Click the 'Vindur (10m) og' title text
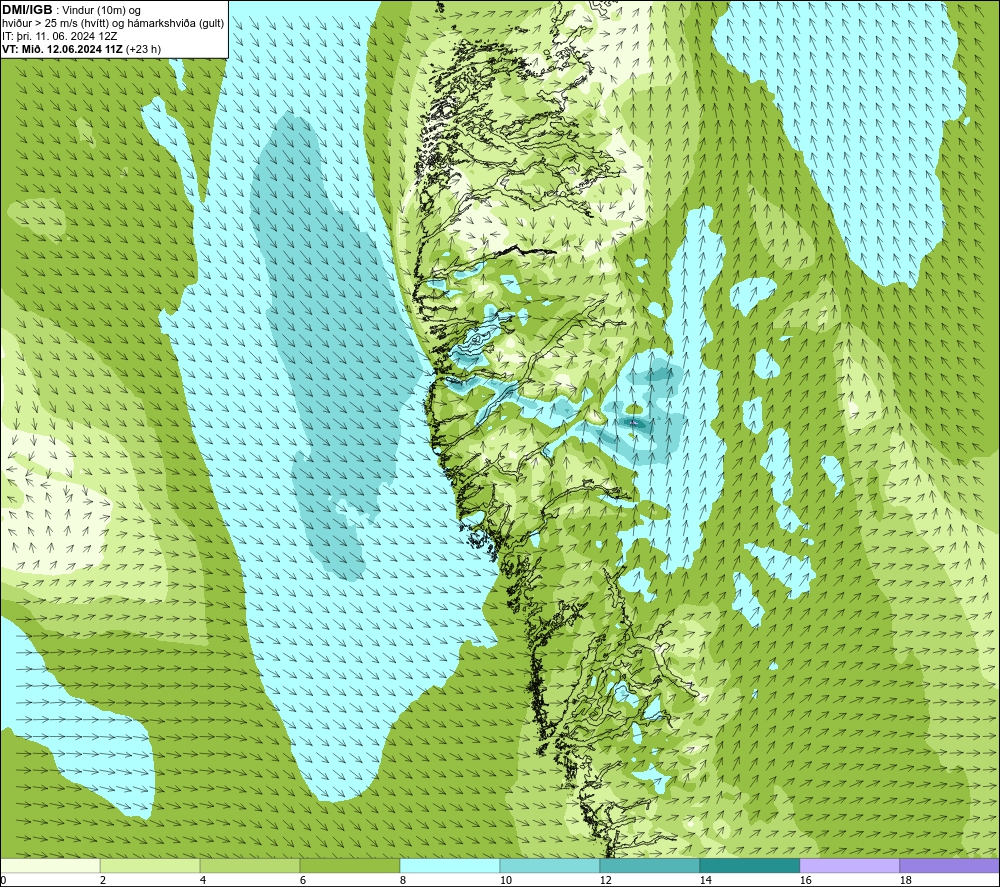 (102, 11)
